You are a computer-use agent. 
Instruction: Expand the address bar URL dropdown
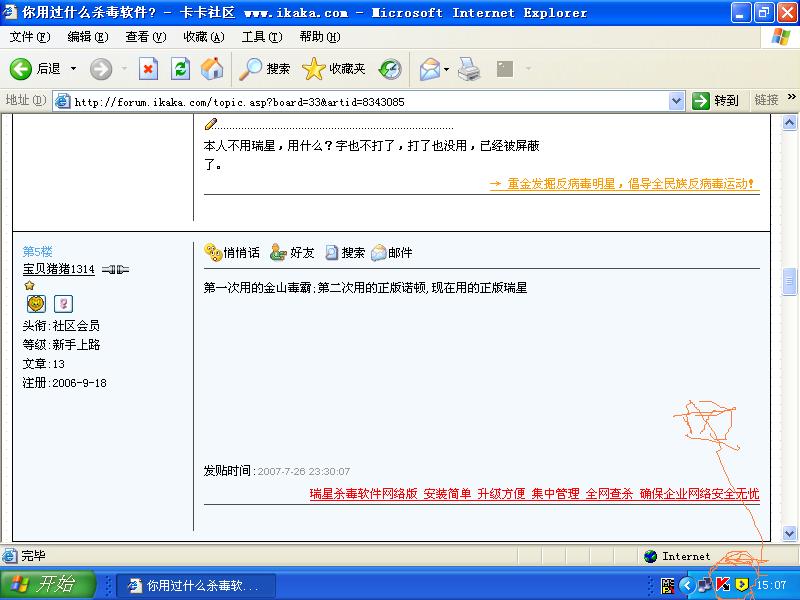(676, 101)
